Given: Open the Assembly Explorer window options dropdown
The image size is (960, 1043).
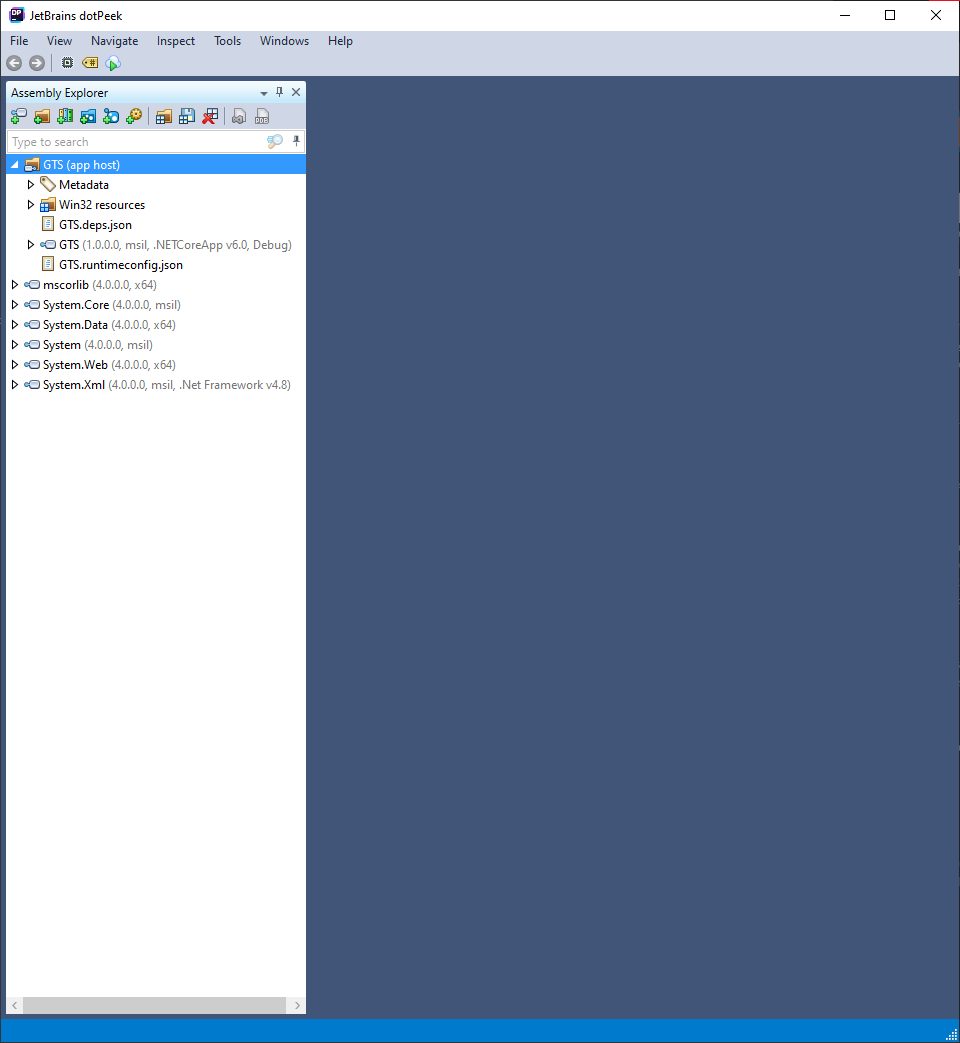Looking at the screenshot, I should 264,93.
